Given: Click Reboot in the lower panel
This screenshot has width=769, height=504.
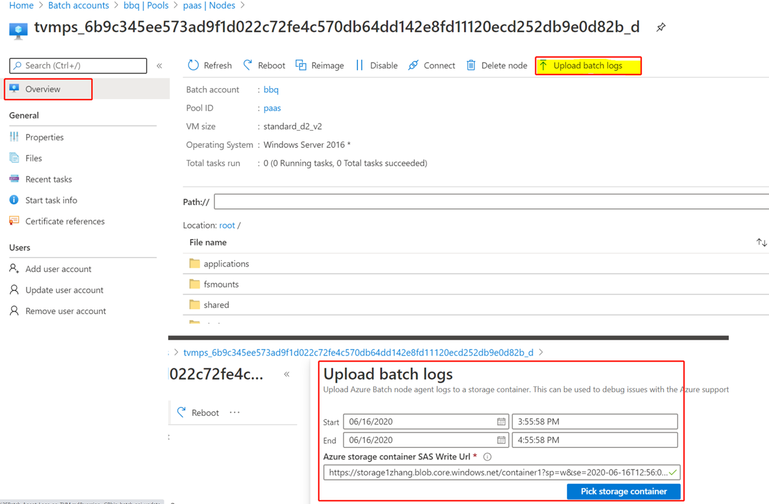Looking at the screenshot, I should tap(198, 412).
